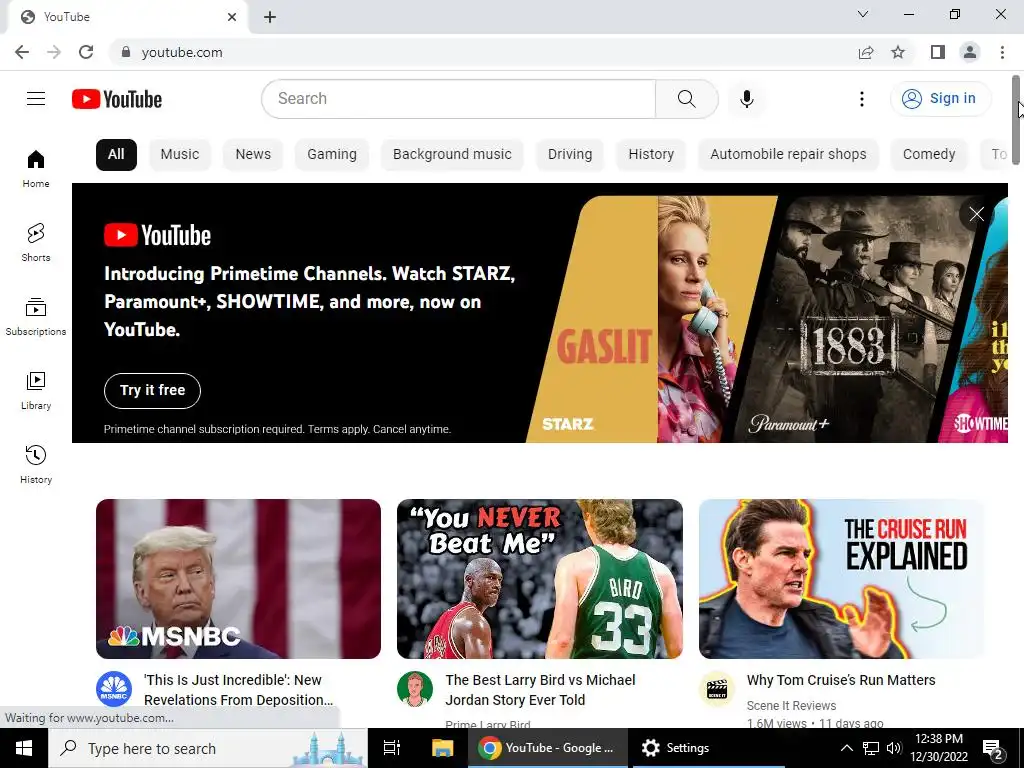Image resolution: width=1024 pixels, height=768 pixels.
Task: Dismiss the Primetime Channels banner
Action: (976, 214)
